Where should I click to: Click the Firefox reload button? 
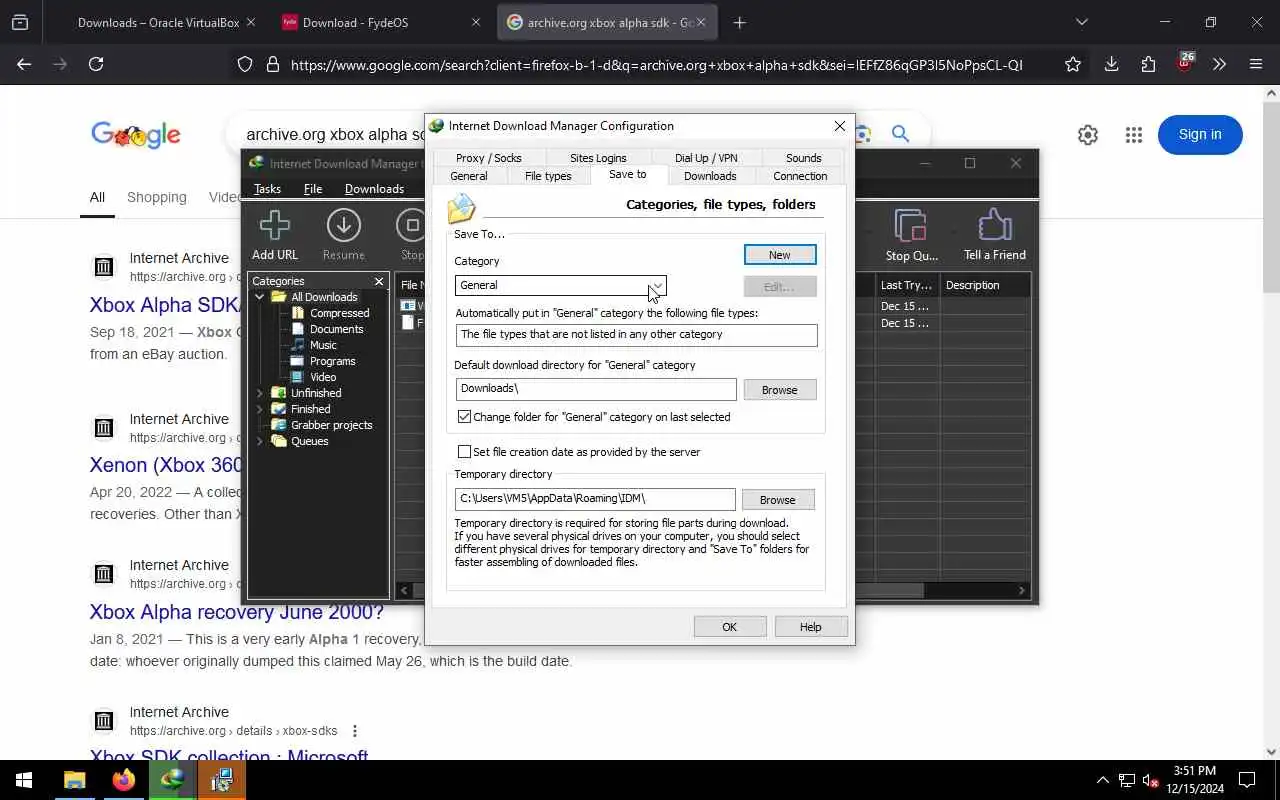tap(96, 64)
